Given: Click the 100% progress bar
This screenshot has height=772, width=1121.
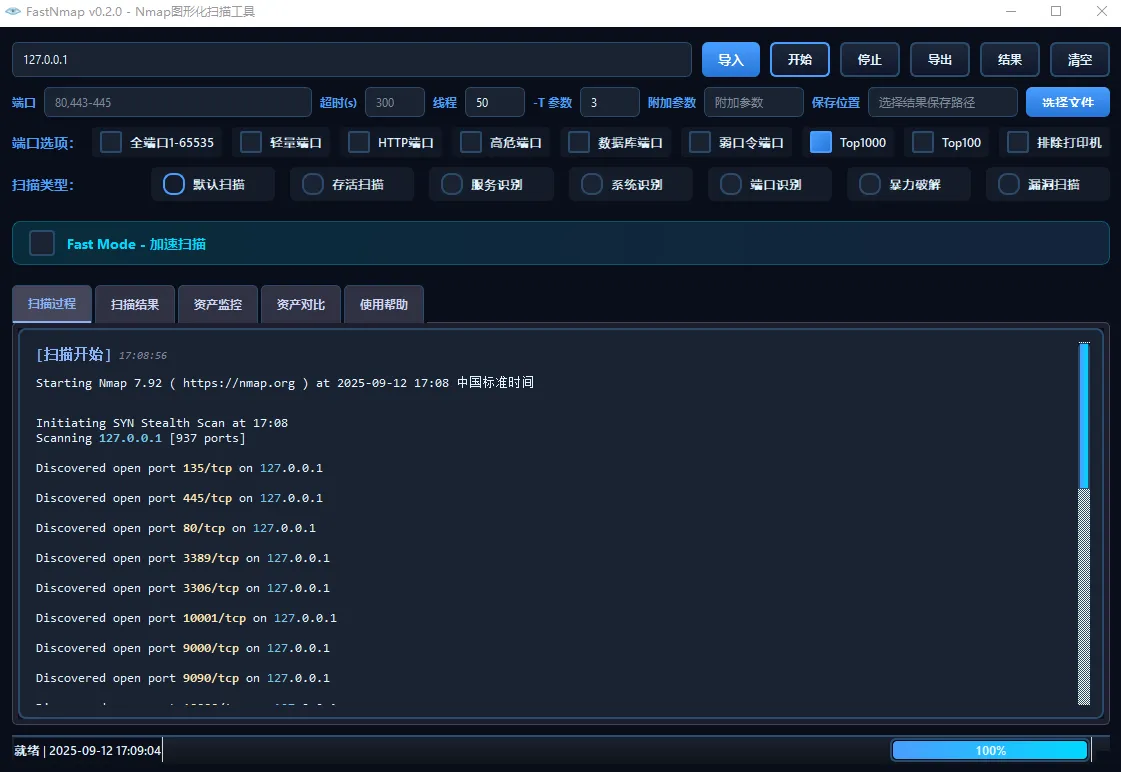Looking at the screenshot, I should pos(989,750).
